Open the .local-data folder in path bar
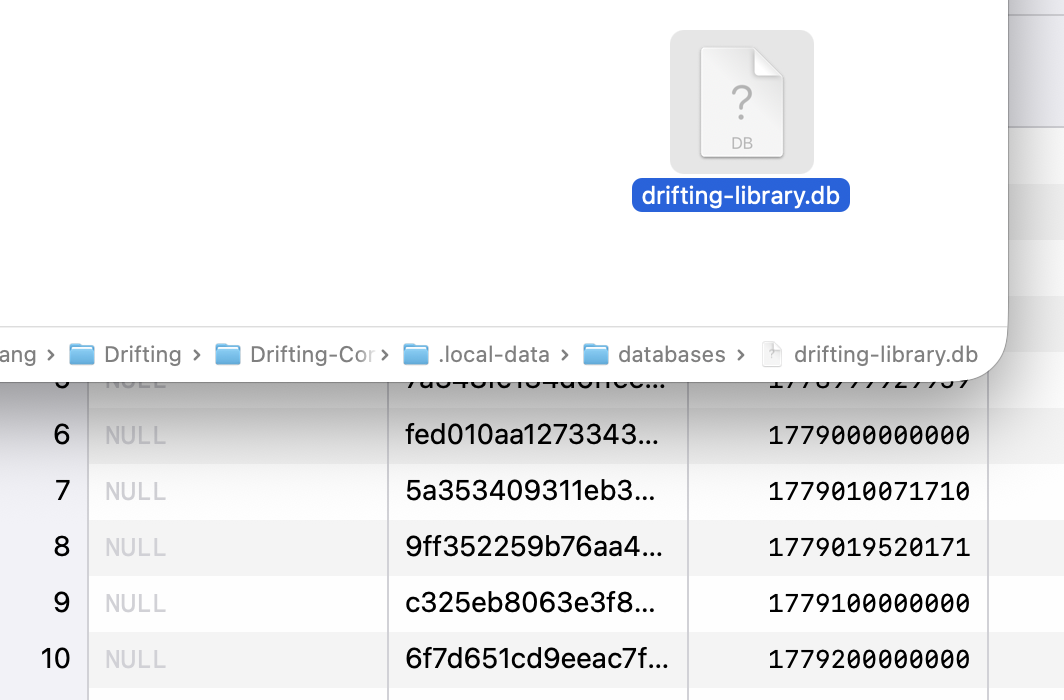Image resolution: width=1064 pixels, height=700 pixels. pyautogui.click(x=476, y=354)
